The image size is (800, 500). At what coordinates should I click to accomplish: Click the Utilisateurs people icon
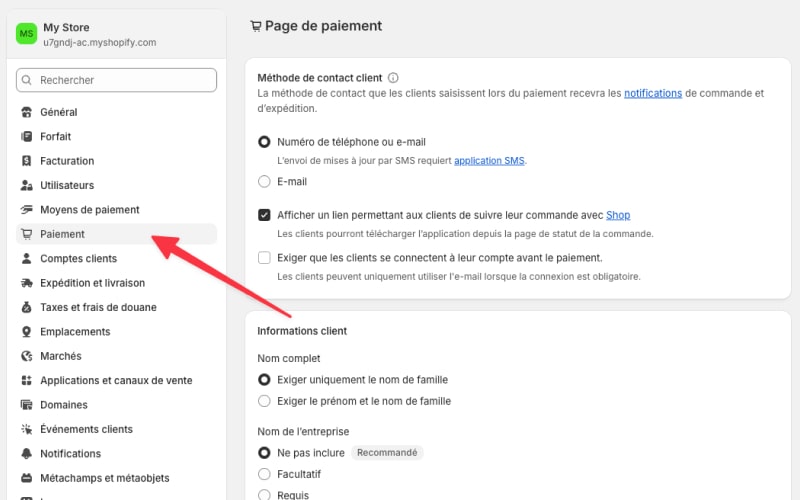coord(27,185)
